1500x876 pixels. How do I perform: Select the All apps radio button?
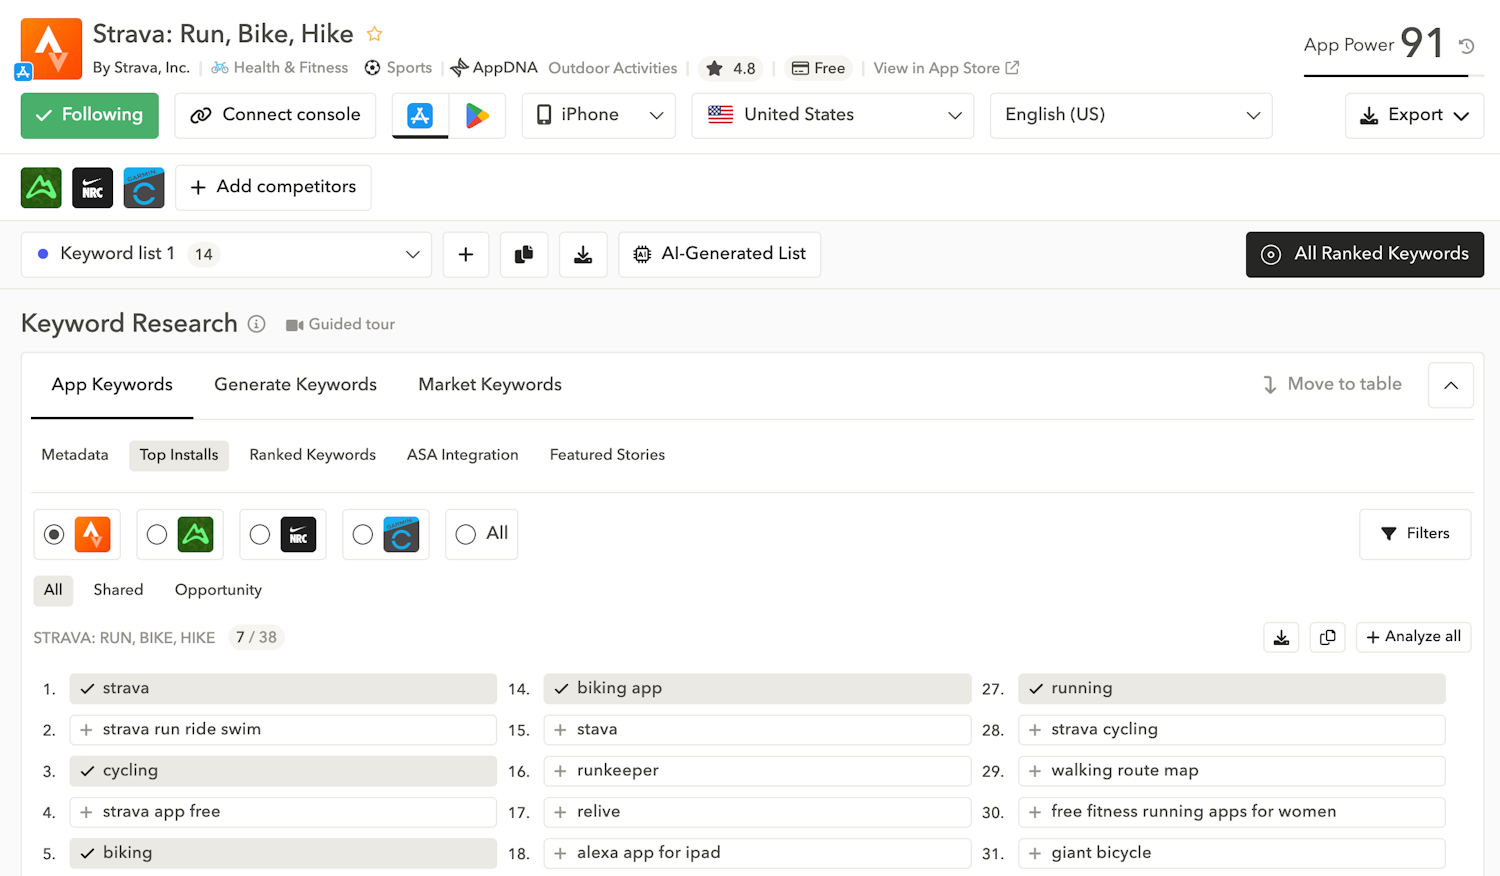(x=466, y=535)
